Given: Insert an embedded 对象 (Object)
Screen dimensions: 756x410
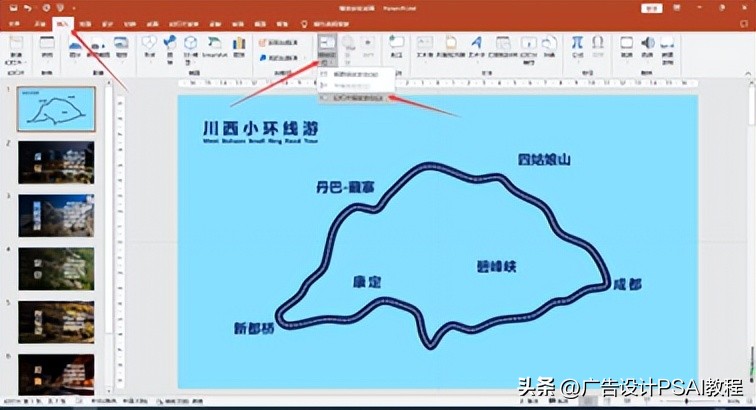Looking at the screenshot, I should [x=550, y=48].
